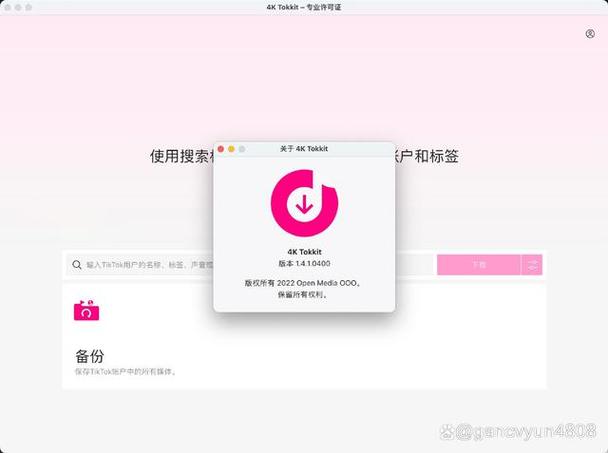Click the 版权所有 2022 Open Media copyright line

point(303,283)
